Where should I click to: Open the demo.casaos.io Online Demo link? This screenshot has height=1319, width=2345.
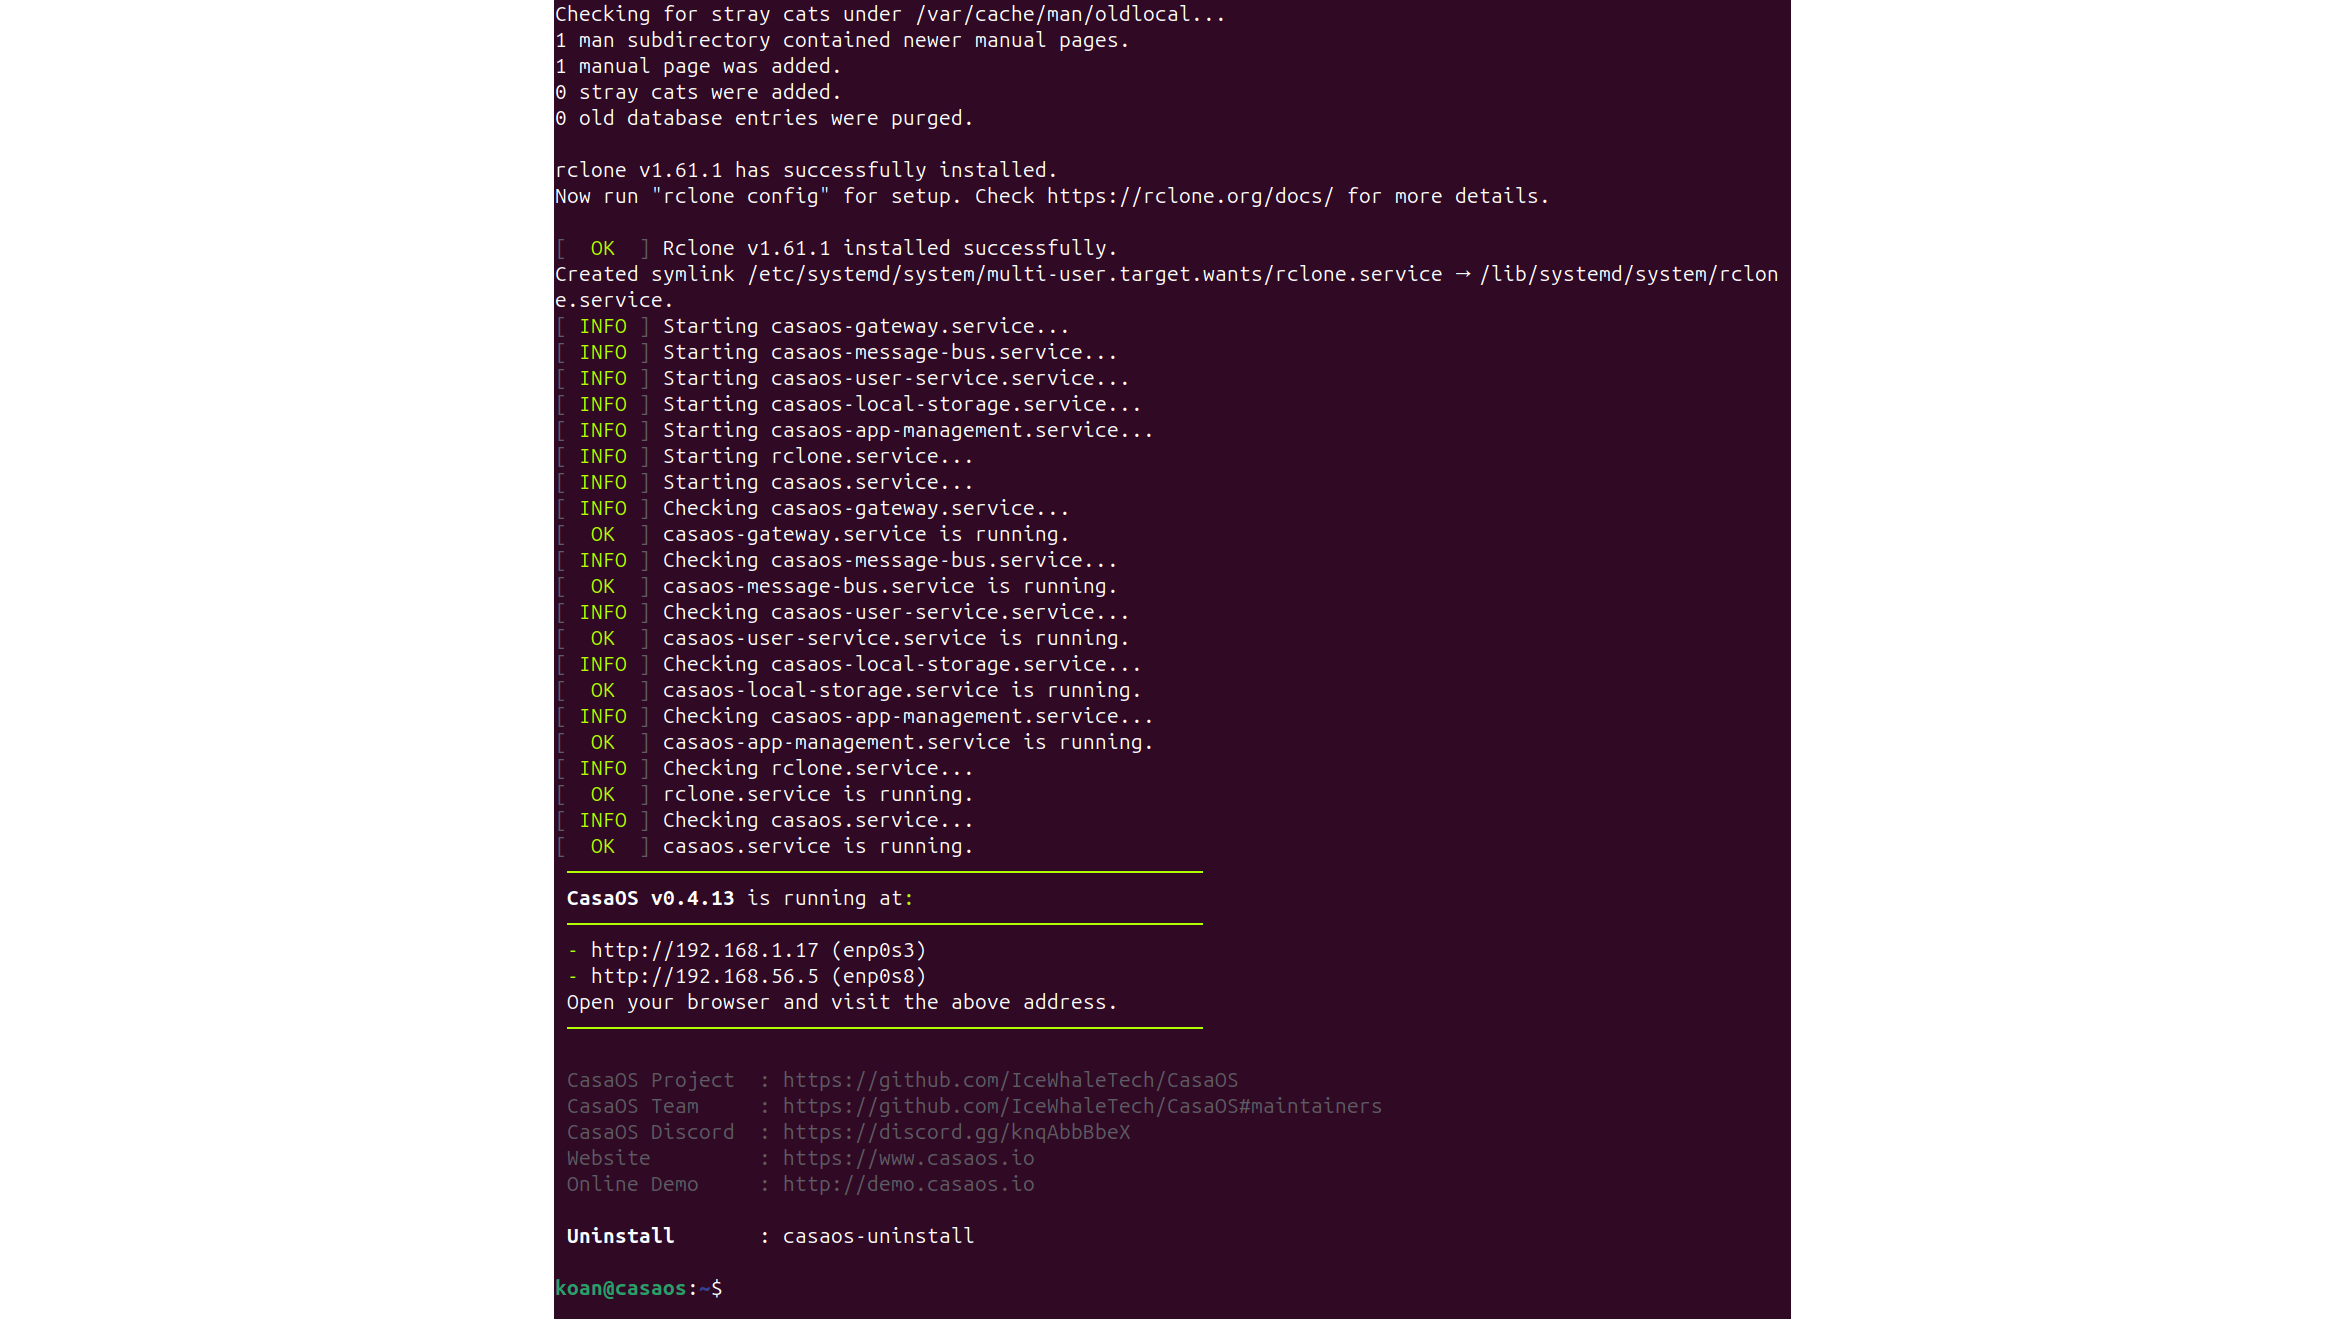click(x=907, y=1184)
